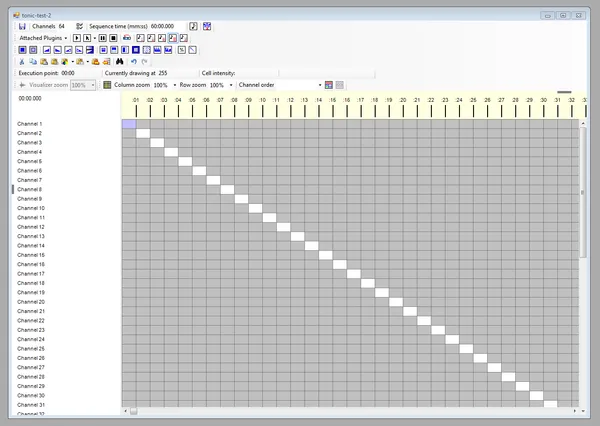Pause the sequence playback

click(x=103, y=37)
